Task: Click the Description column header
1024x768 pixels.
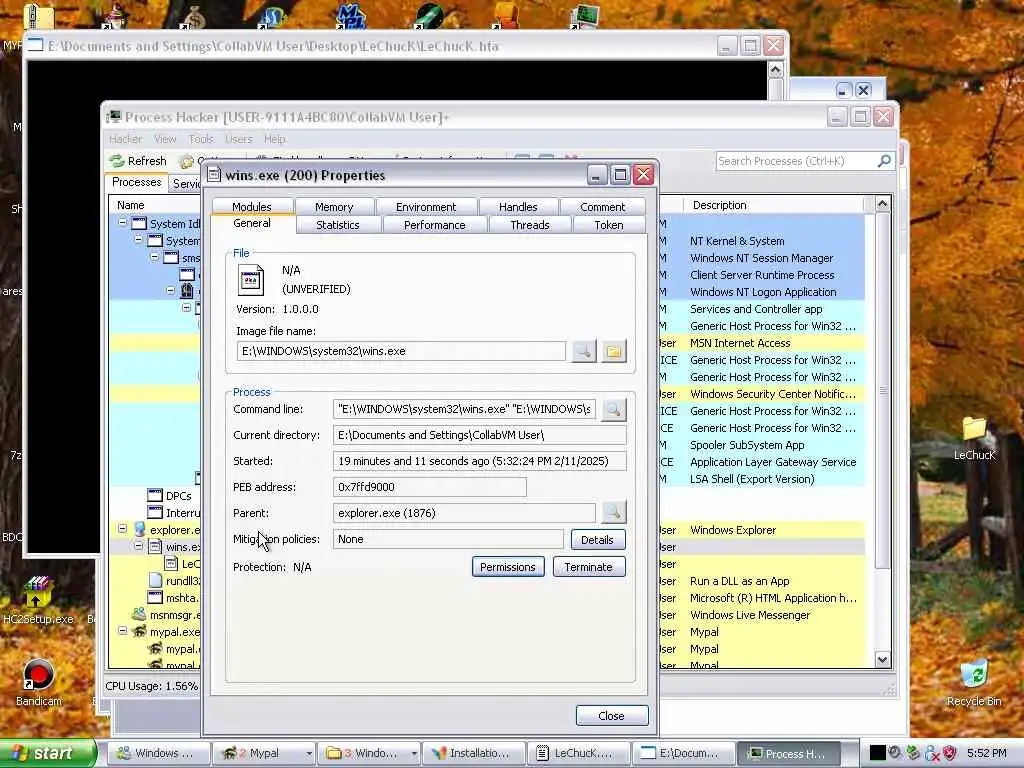Action: coord(773,205)
